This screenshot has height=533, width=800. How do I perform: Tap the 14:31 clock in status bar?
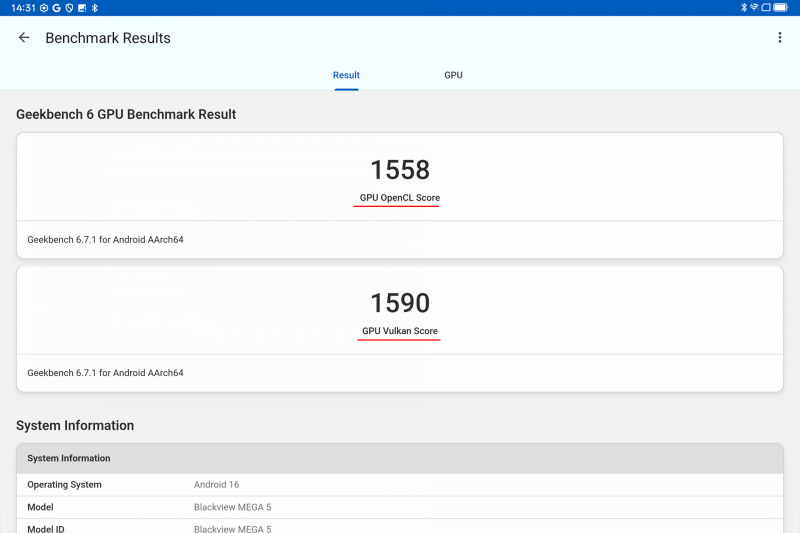pyautogui.click(x=23, y=8)
